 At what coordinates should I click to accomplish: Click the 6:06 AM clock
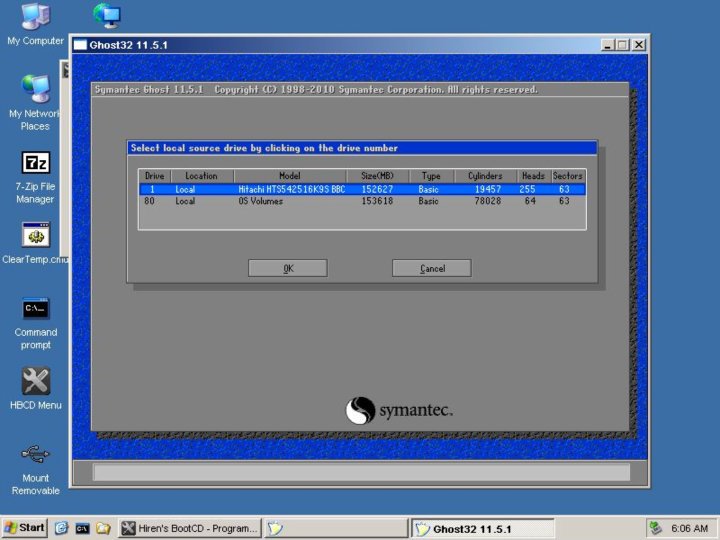(x=689, y=529)
